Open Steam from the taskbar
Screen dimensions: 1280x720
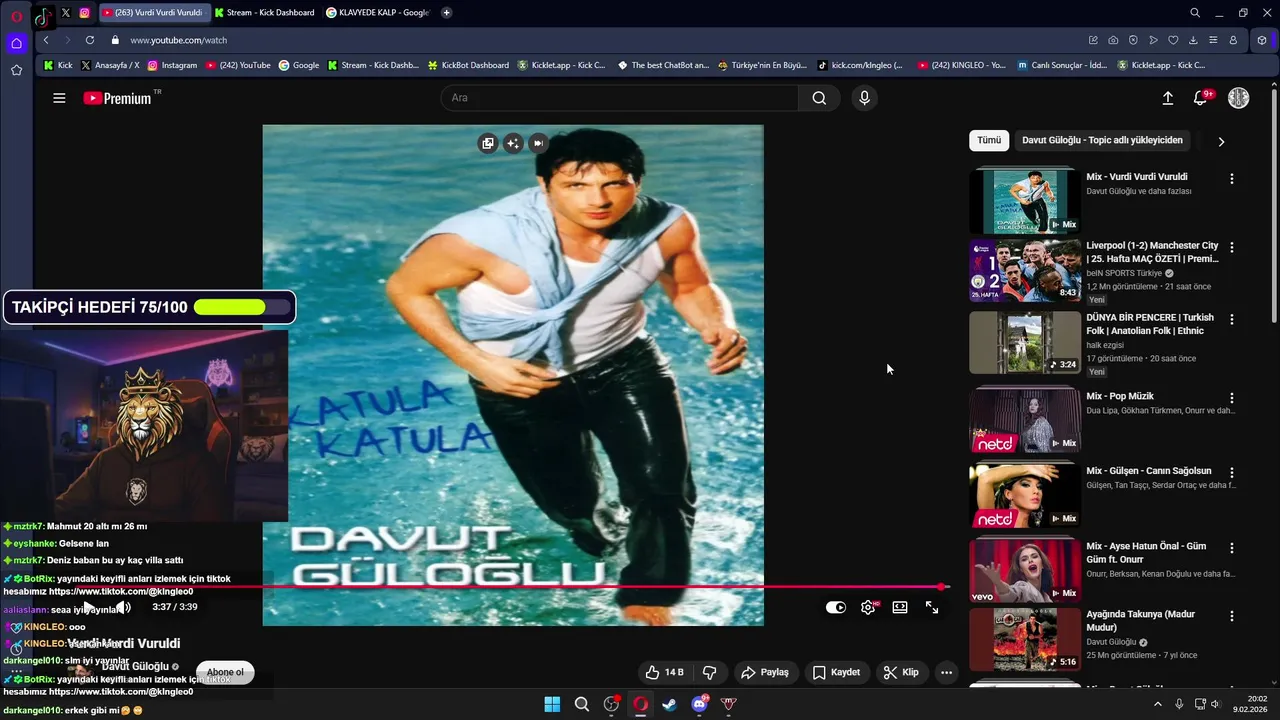click(x=670, y=704)
